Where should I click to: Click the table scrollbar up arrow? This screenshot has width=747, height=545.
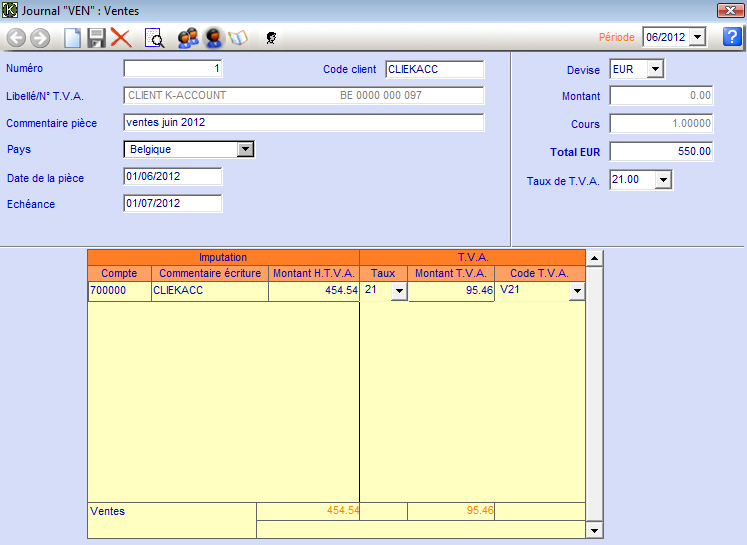click(x=594, y=258)
